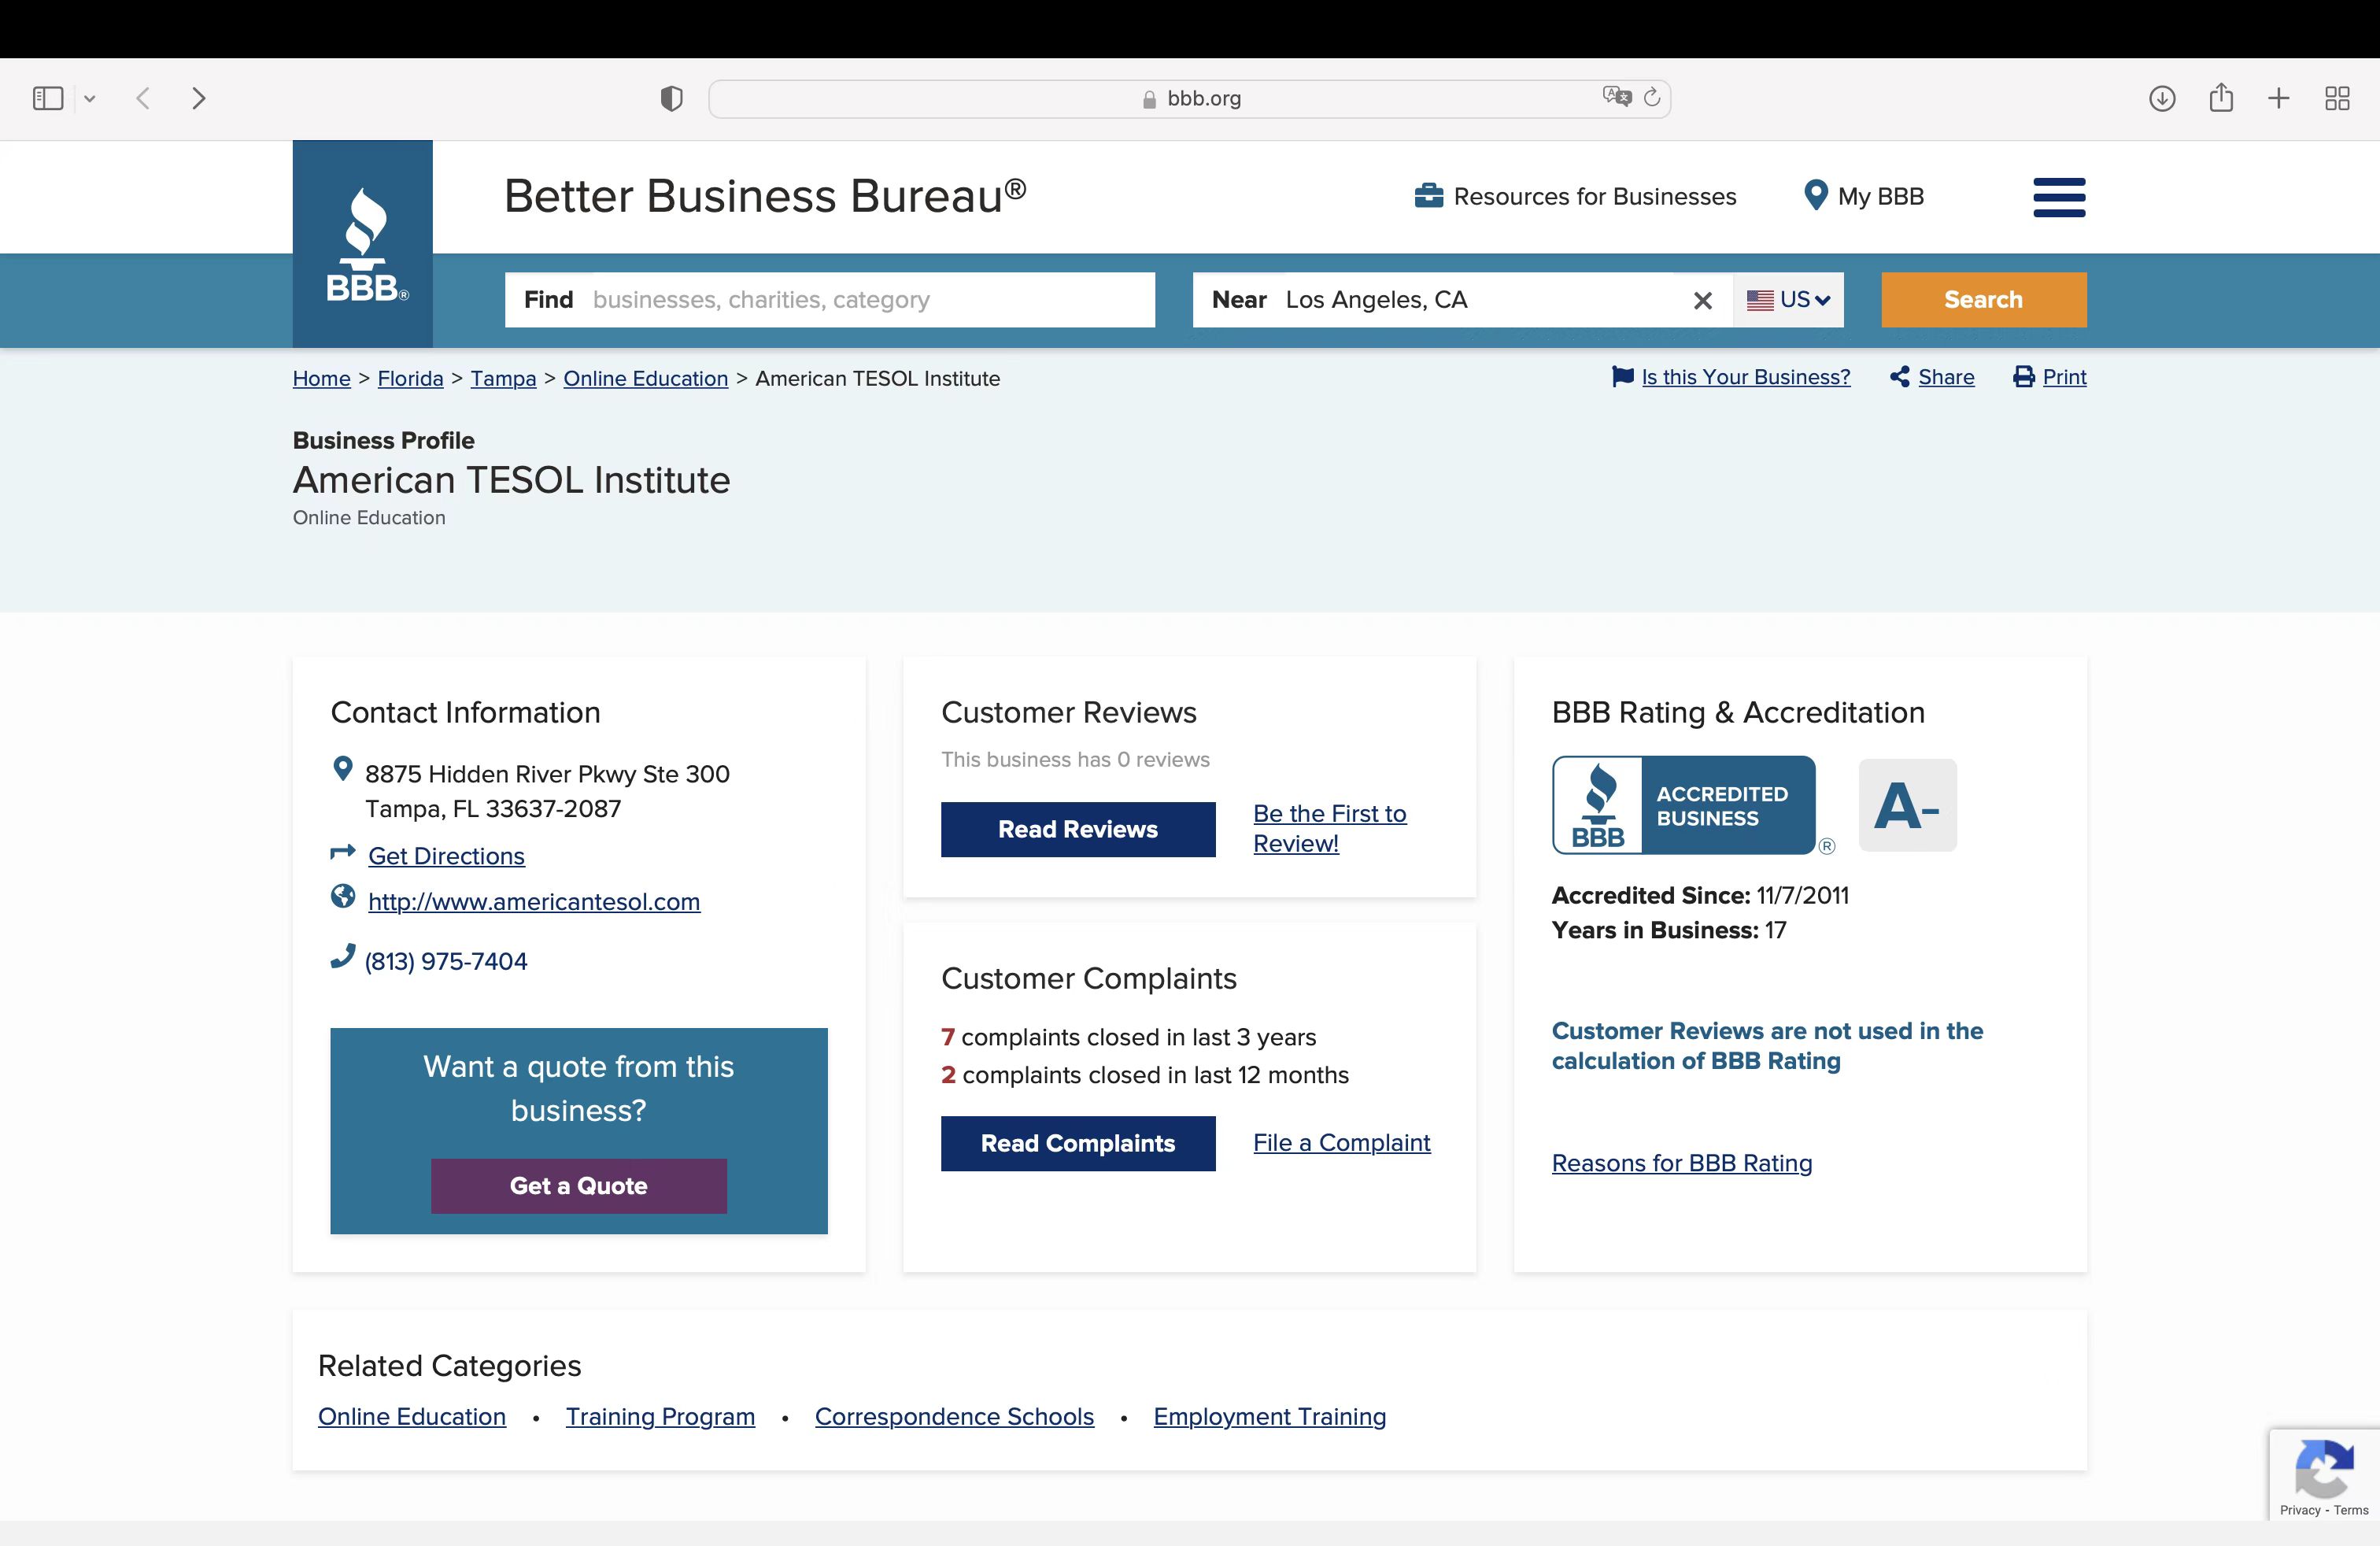2380x1546 pixels.
Task: Clear the Near location with the X icon
Action: pos(1702,300)
